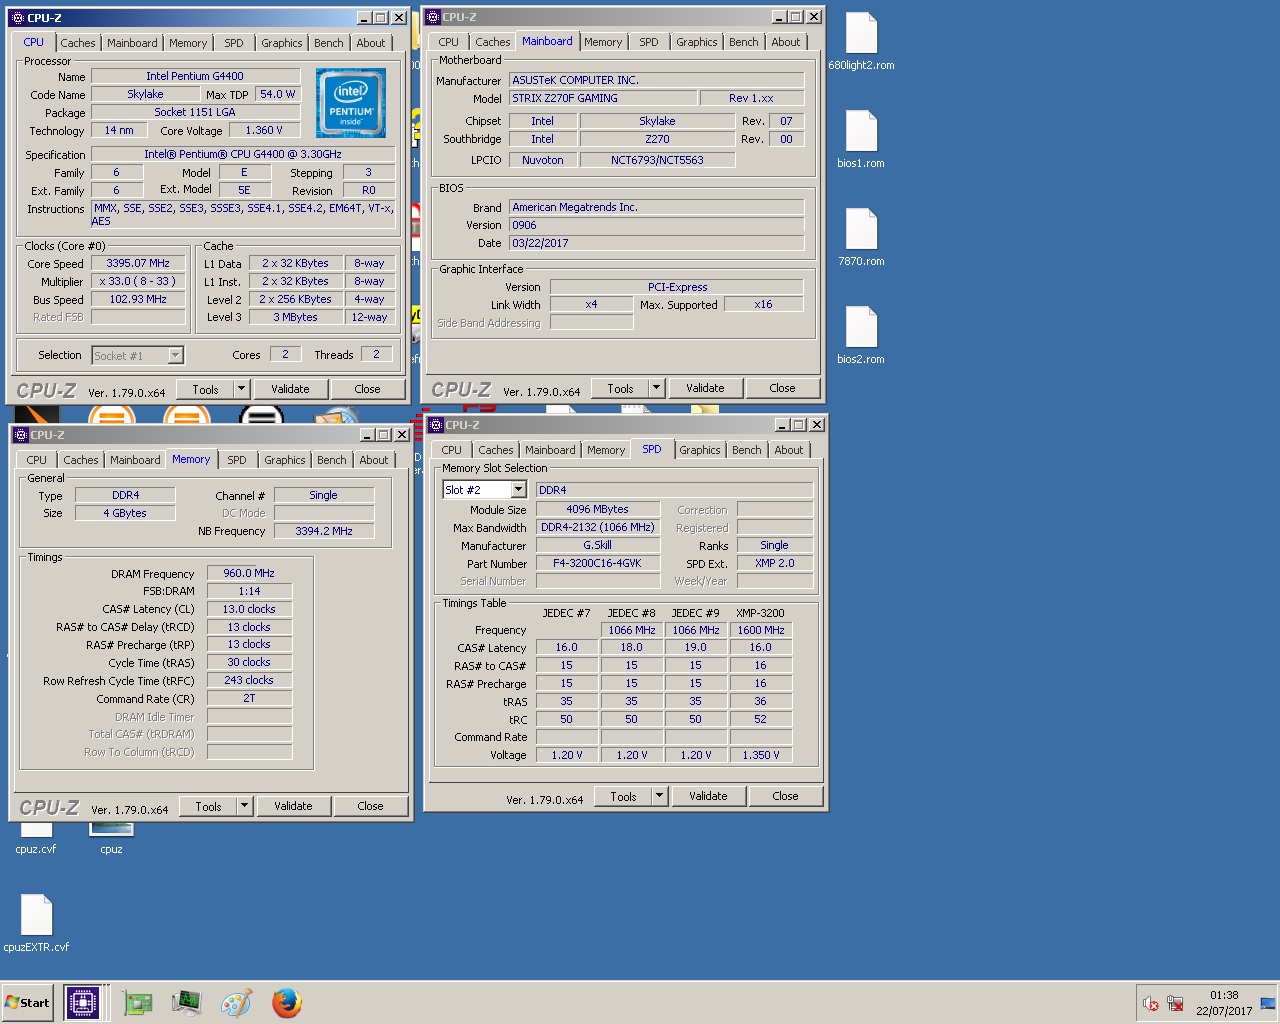Screen dimensions: 1280x1024
Task: Expand Tools dropdown arrow in CPU window
Action: 241,389
